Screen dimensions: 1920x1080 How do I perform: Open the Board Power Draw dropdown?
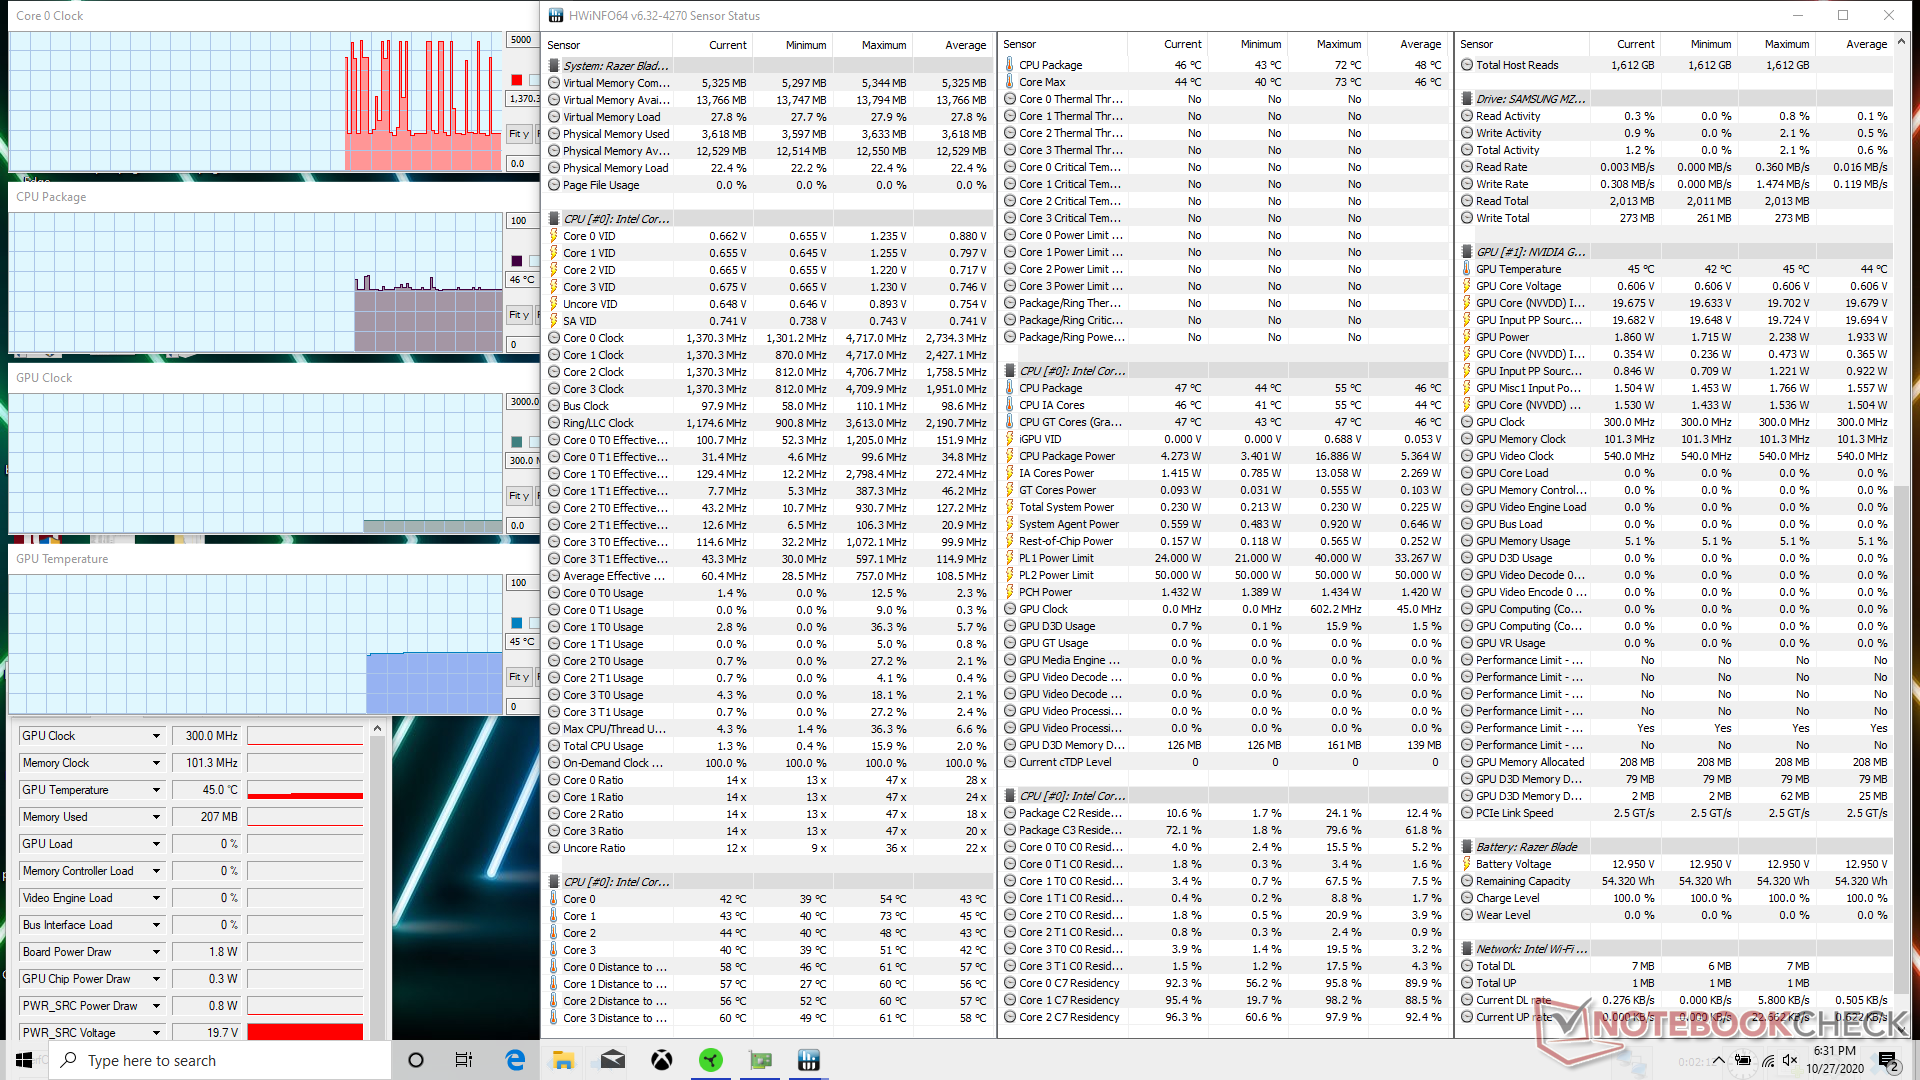[156, 952]
